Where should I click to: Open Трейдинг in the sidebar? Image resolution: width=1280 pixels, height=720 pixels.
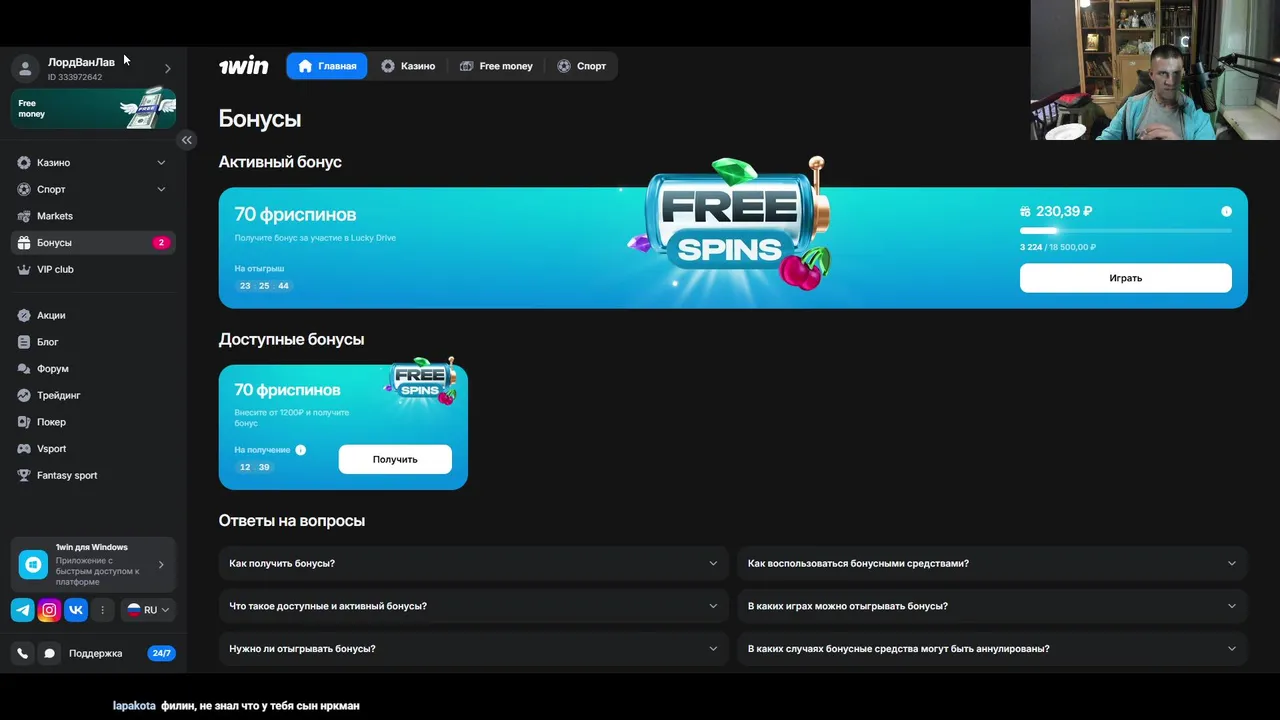point(58,395)
